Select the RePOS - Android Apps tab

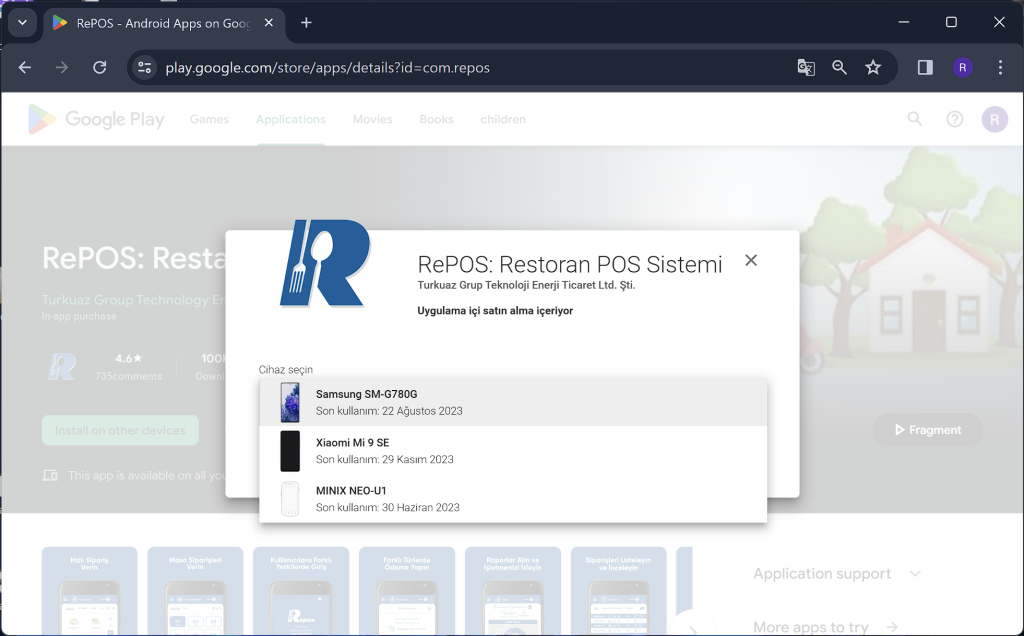coord(163,23)
